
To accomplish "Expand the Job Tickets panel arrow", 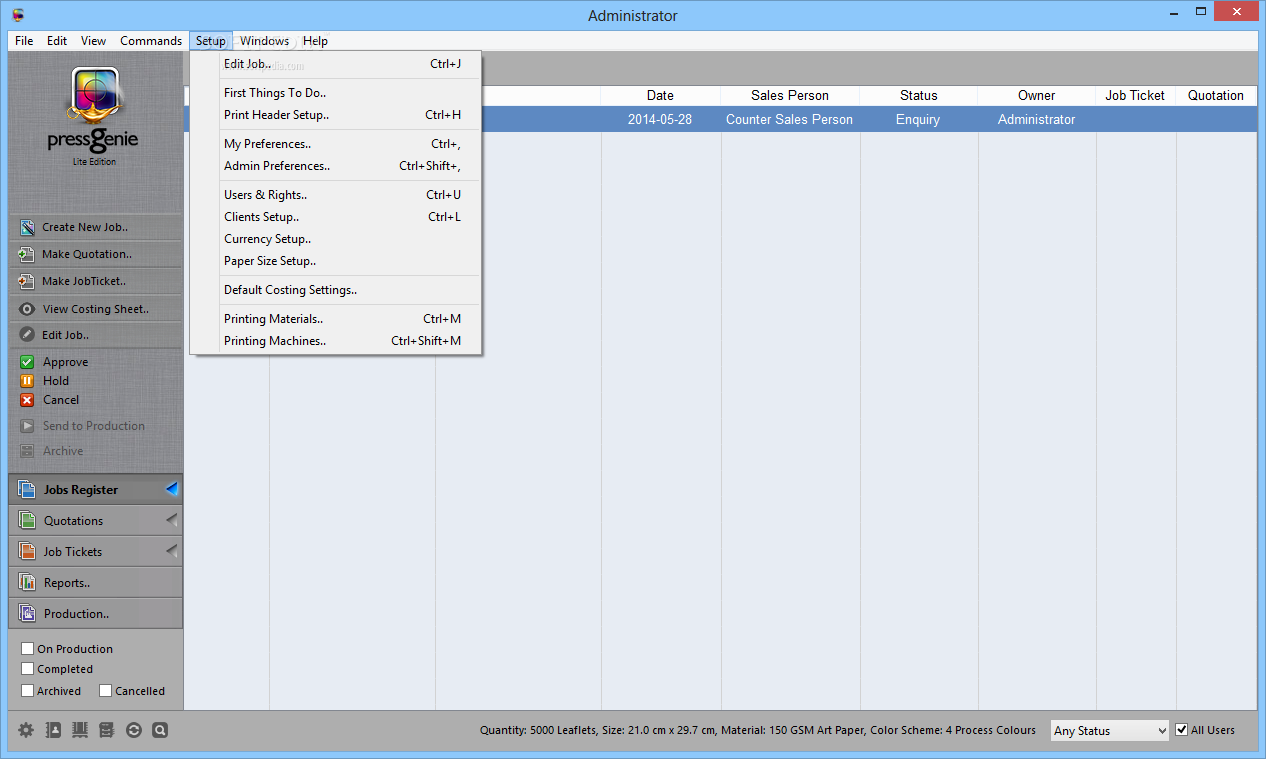I will coord(171,551).
